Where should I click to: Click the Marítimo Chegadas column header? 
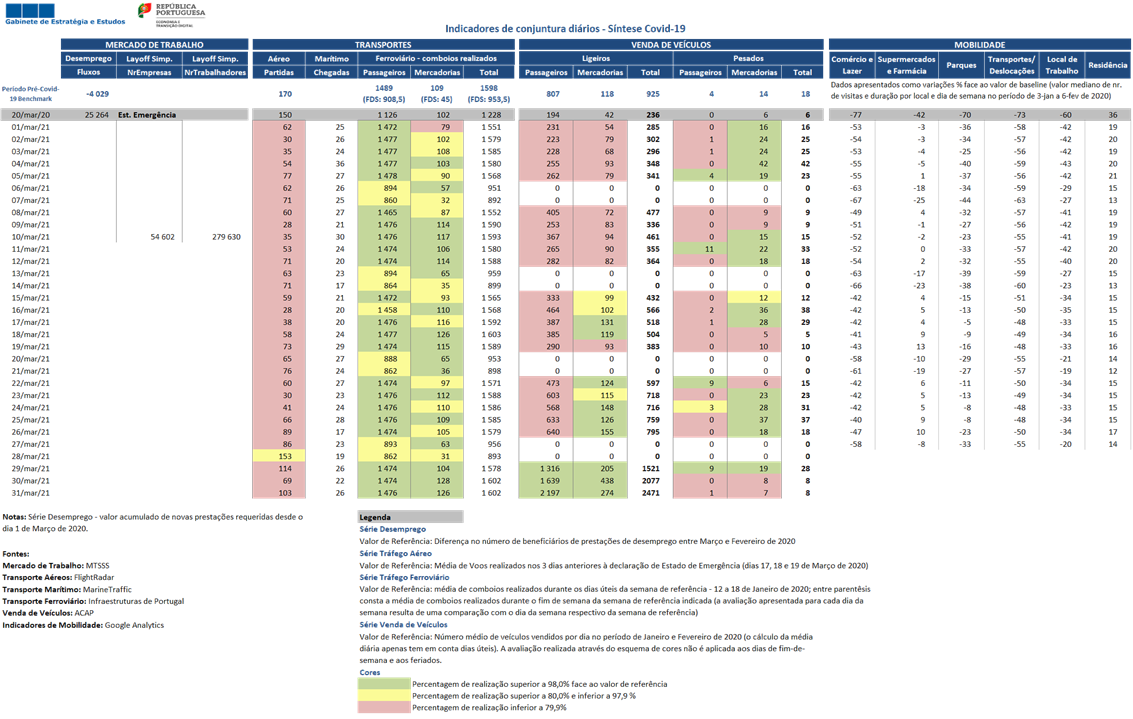tap(331, 65)
